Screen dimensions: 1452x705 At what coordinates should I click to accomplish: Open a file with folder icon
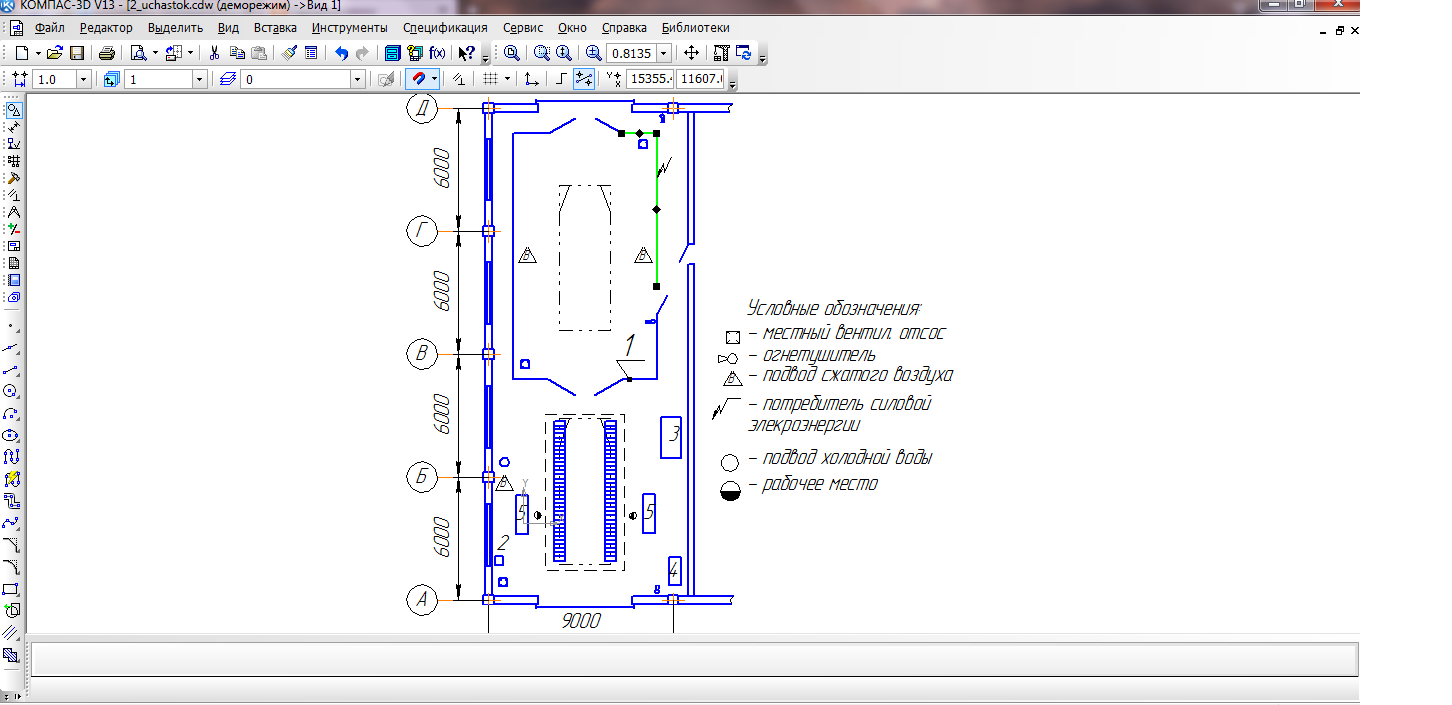pyautogui.click(x=54, y=53)
